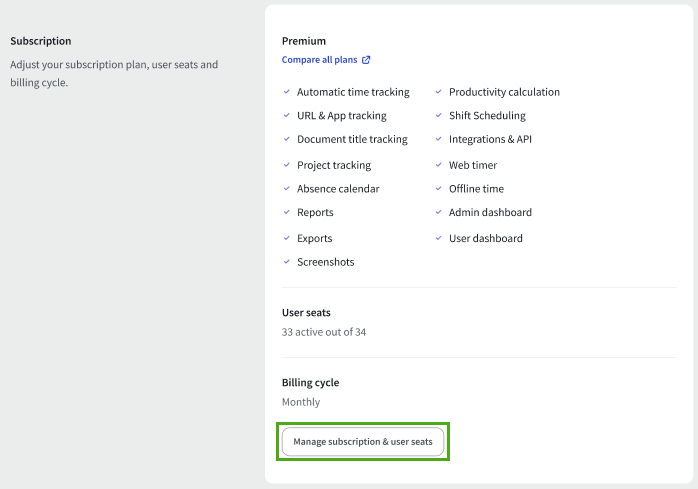The width and height of the screenshot is (698, 489).
Task: Click the checkmark next to Screenshots
Action: (287, 262)
